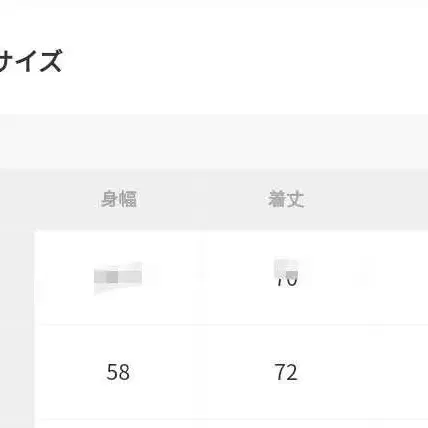428x428 pixels.
Task: Click the divider line above the 58 row
Action: click(231, 324)
